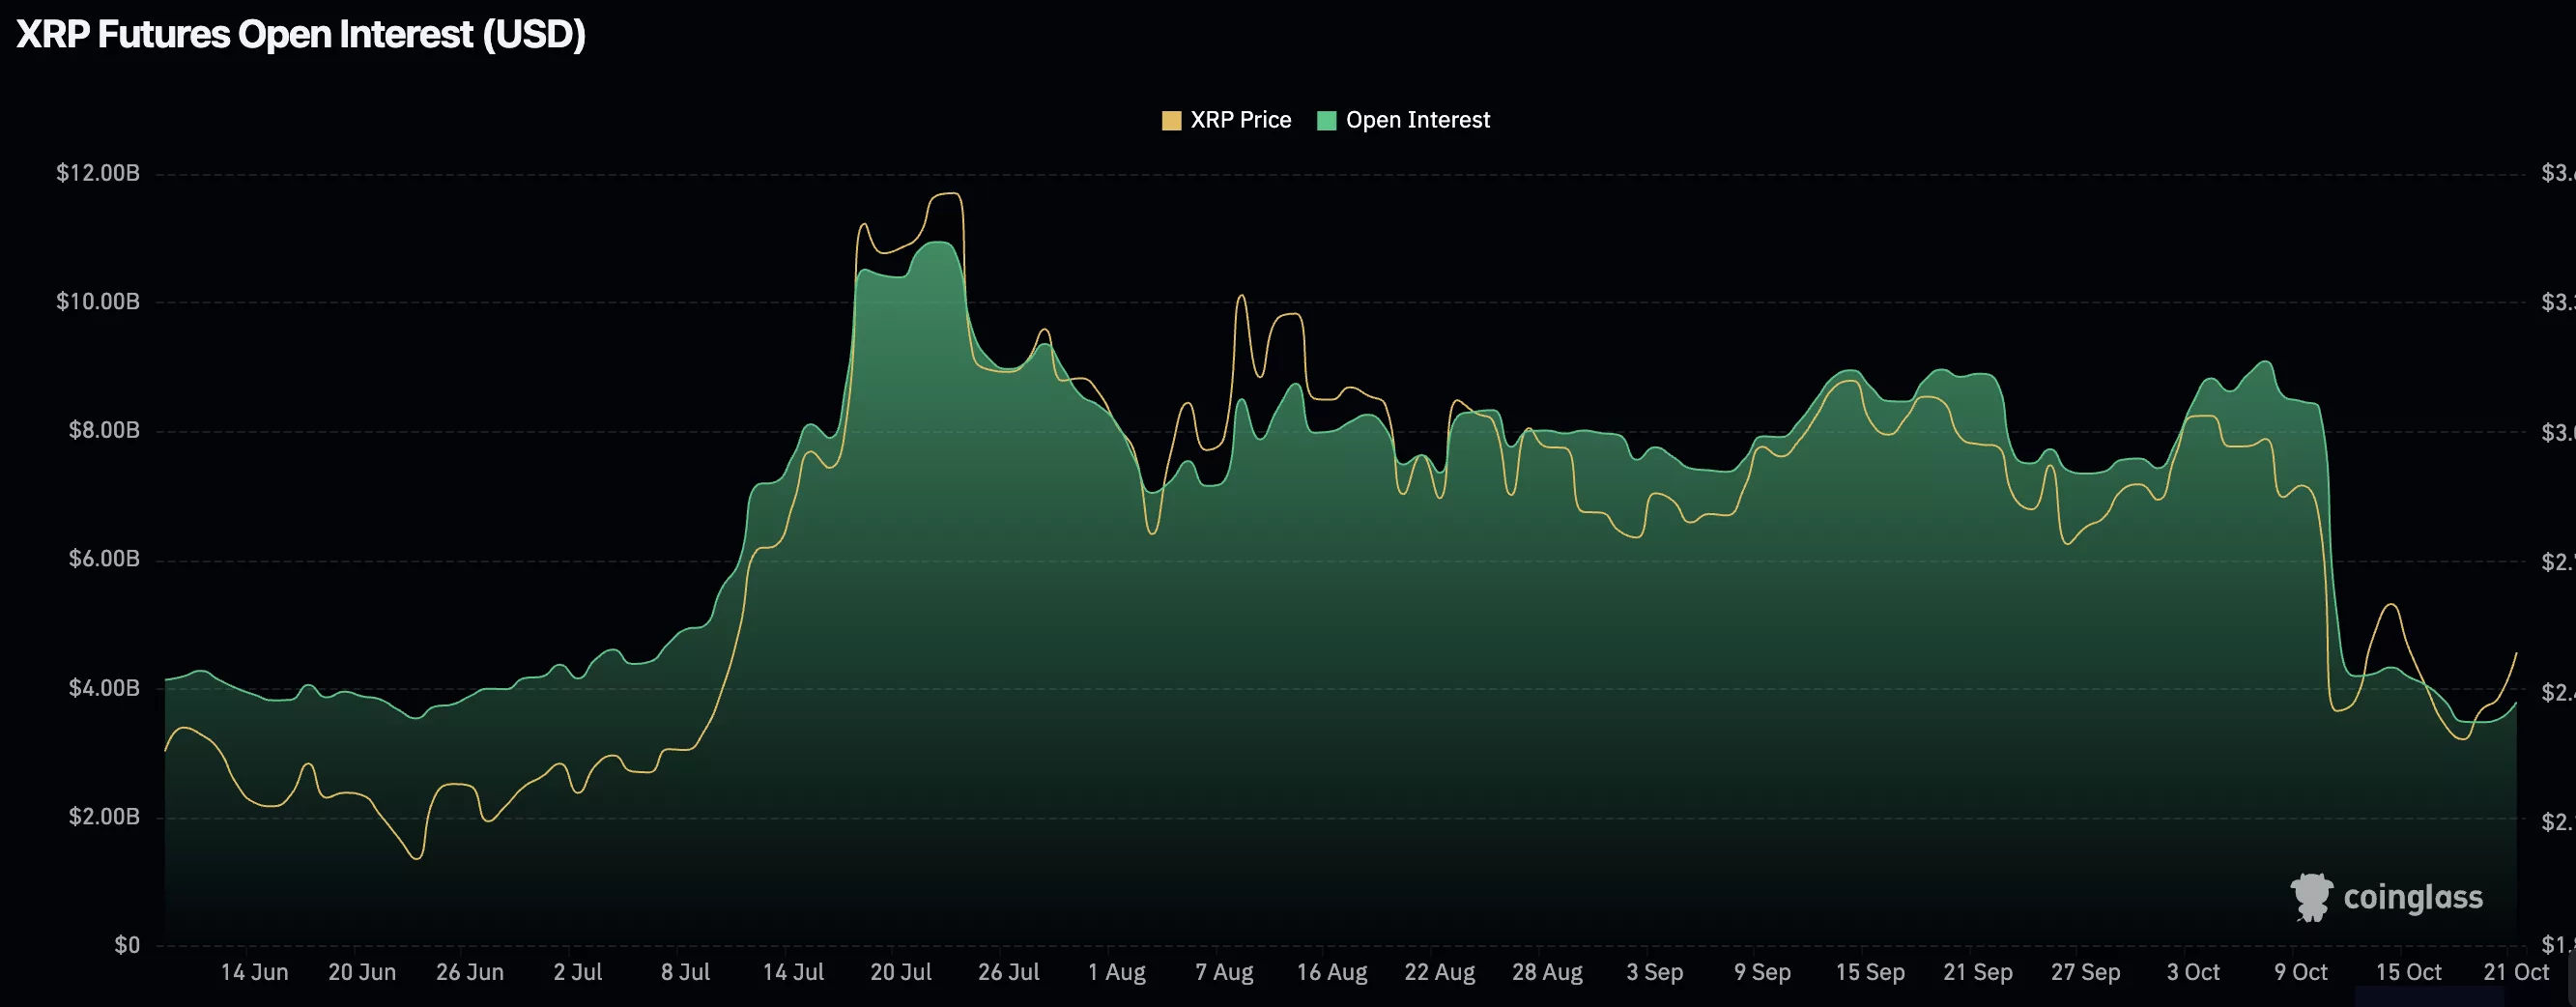
Task: Click the $12.00B y-axis label
Action: (98, 173)
